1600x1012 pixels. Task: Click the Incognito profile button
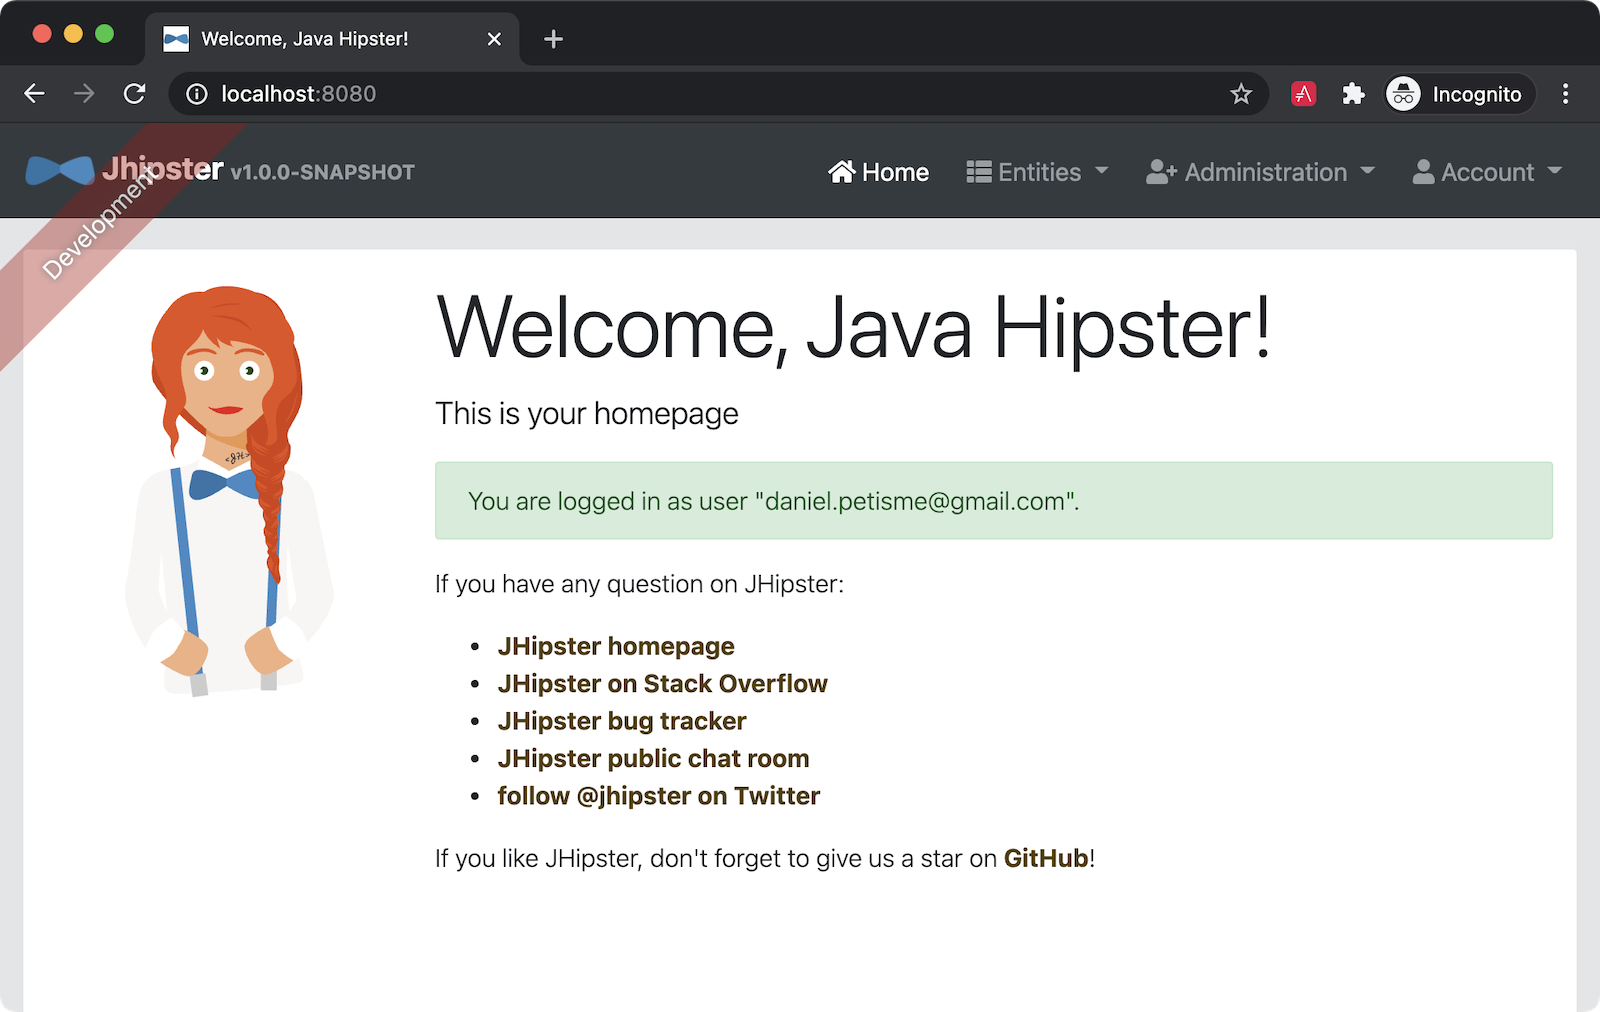[1459, 94]
